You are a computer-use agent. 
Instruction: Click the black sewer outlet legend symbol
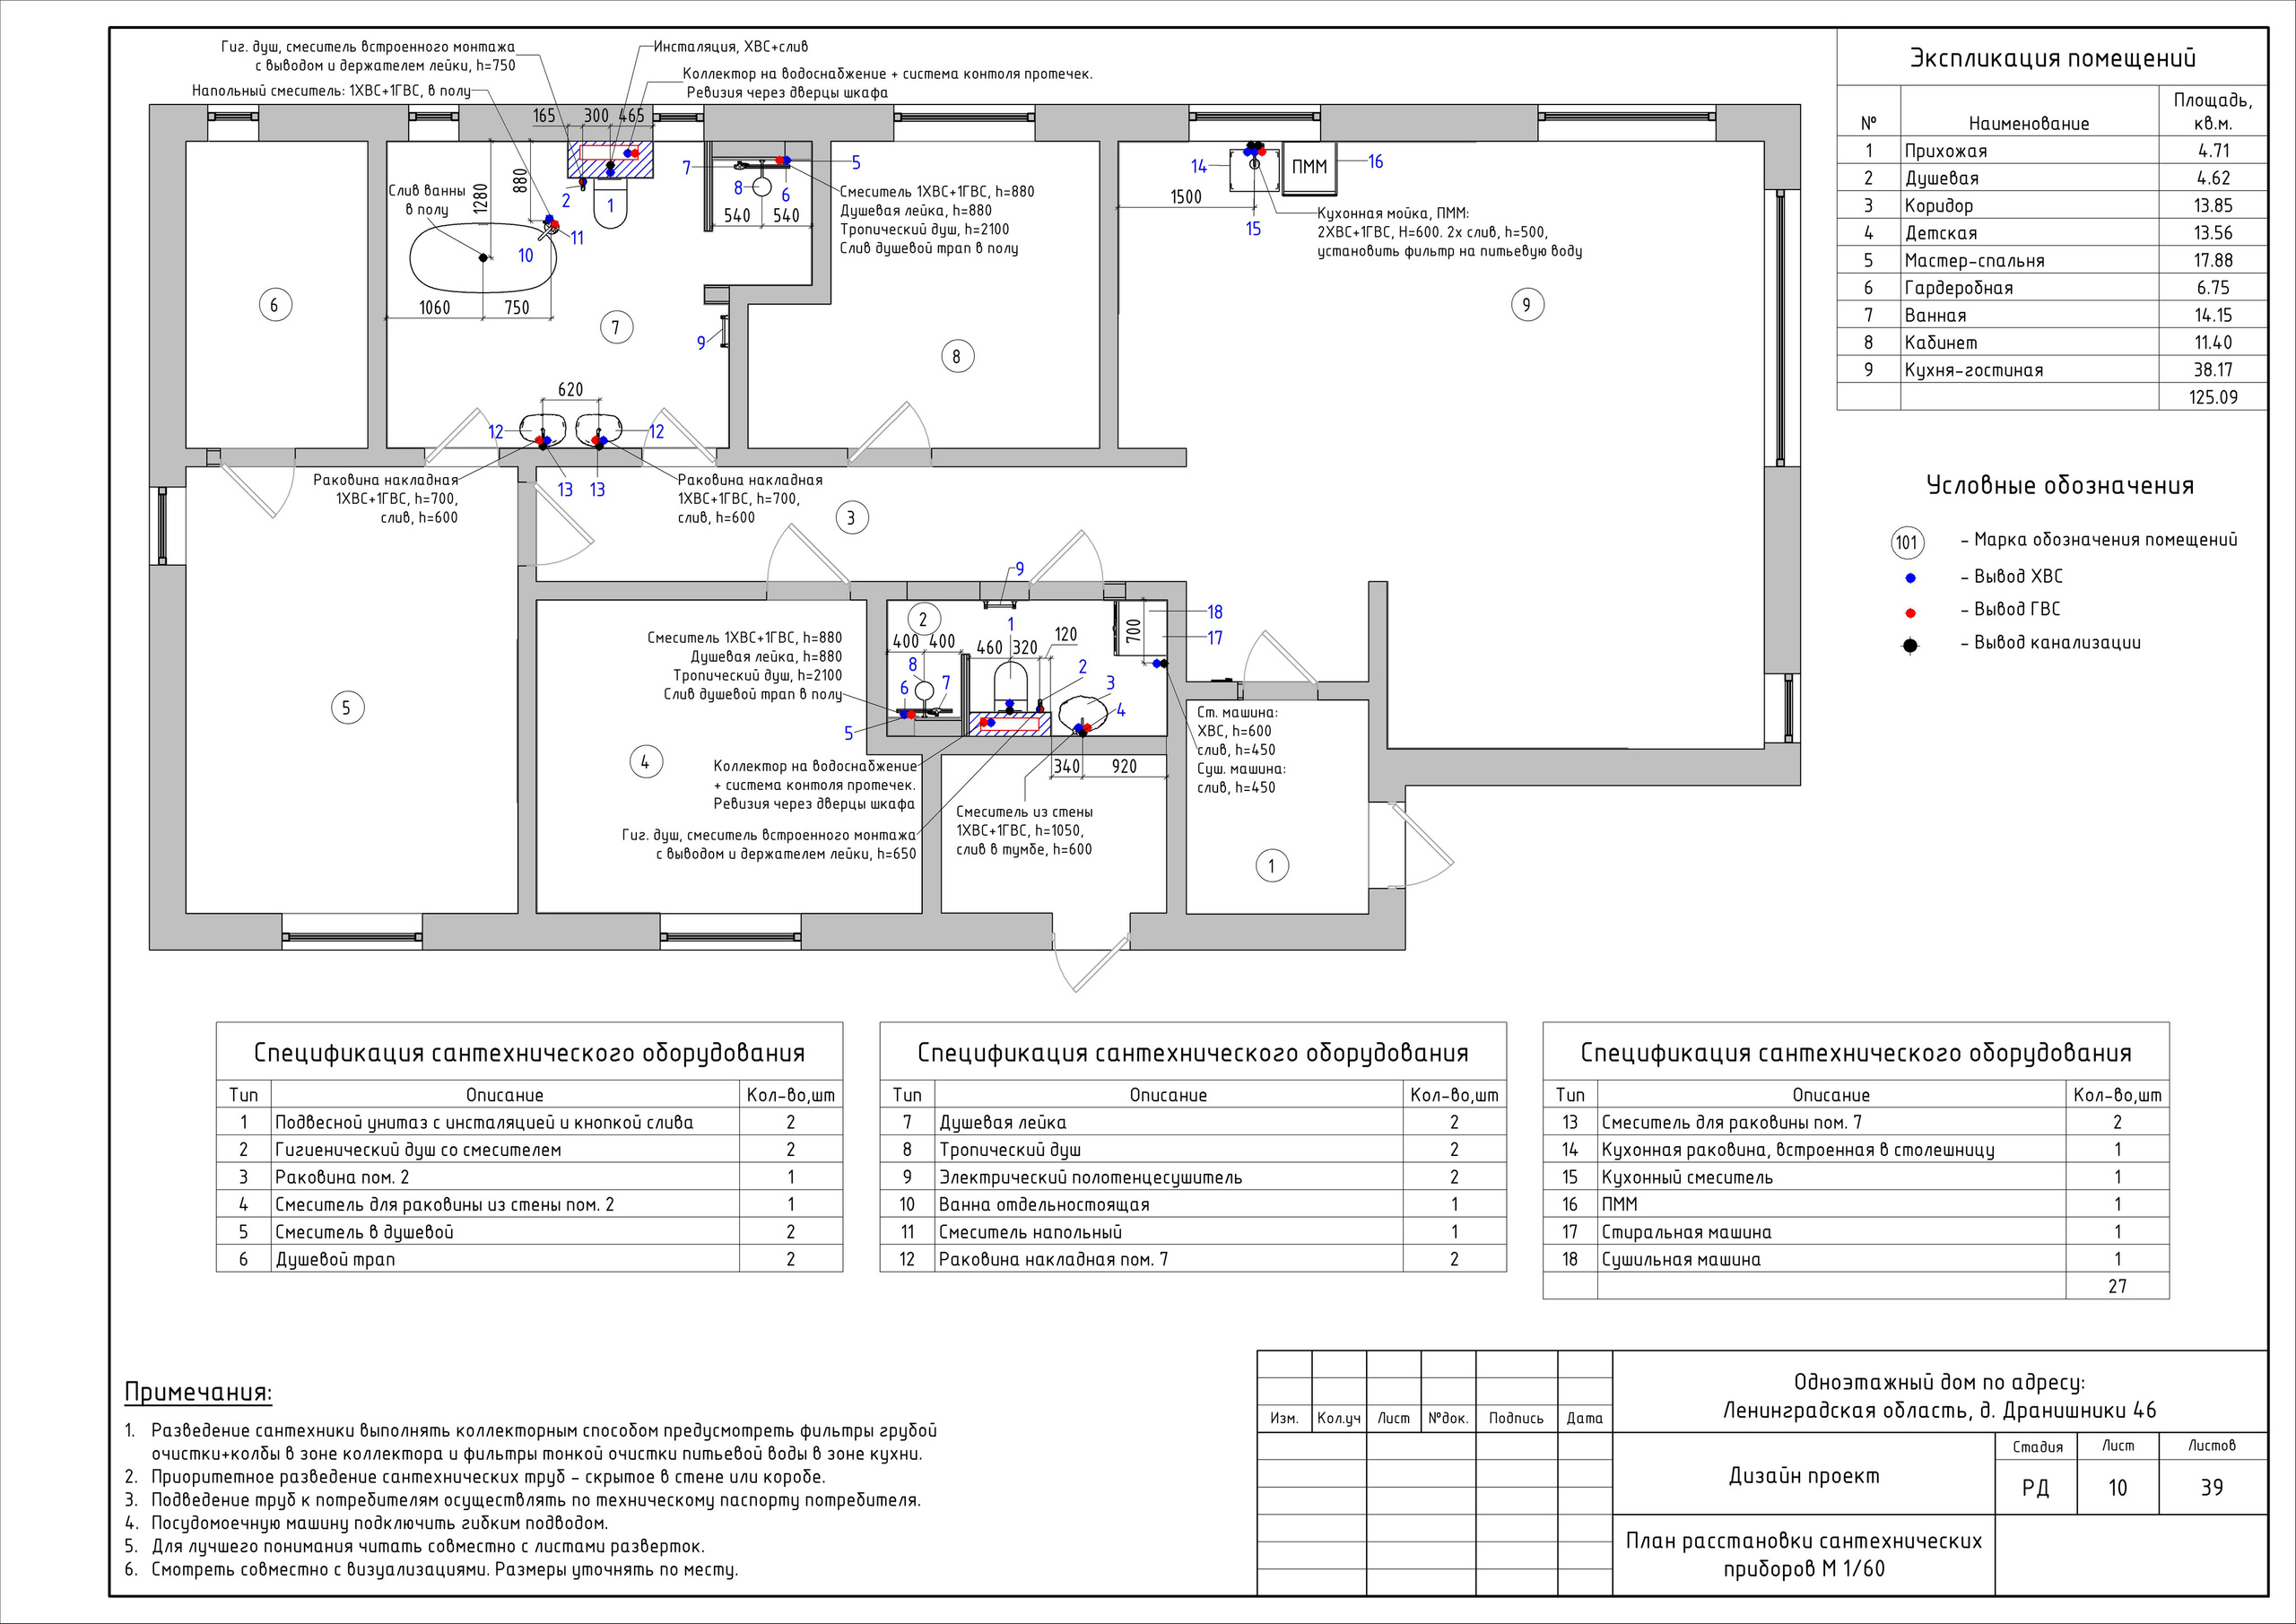[1910, 645]
